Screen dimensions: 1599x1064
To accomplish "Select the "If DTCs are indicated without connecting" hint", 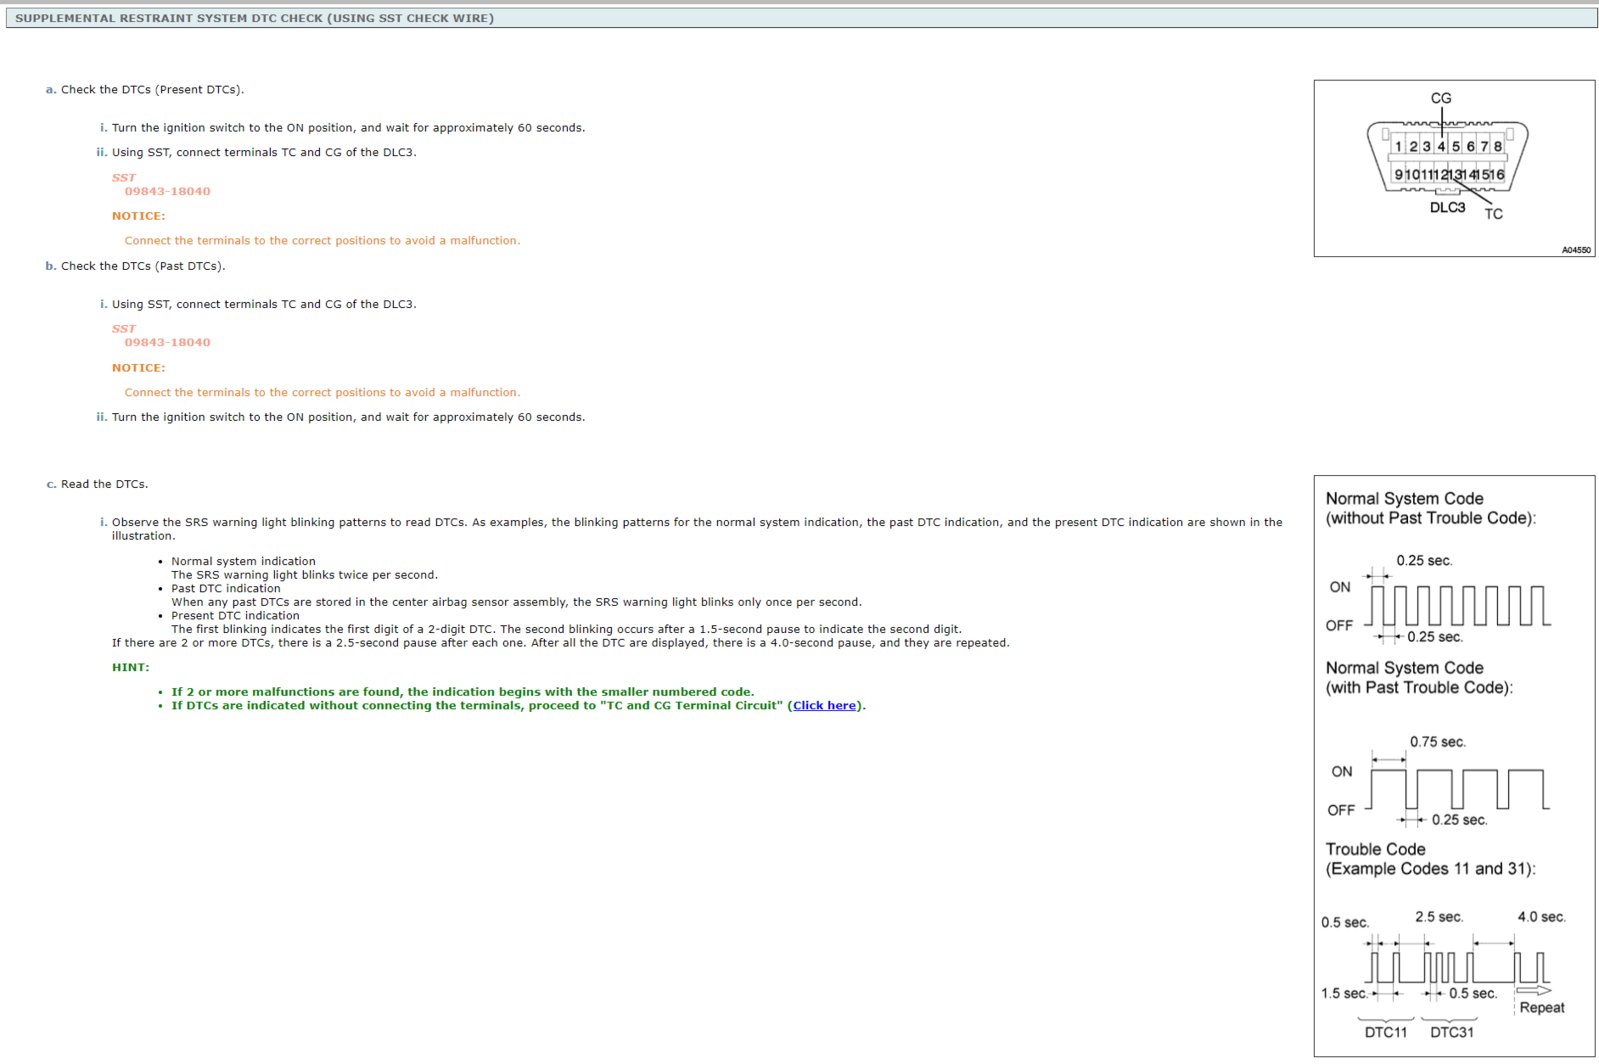I will 518,706.
